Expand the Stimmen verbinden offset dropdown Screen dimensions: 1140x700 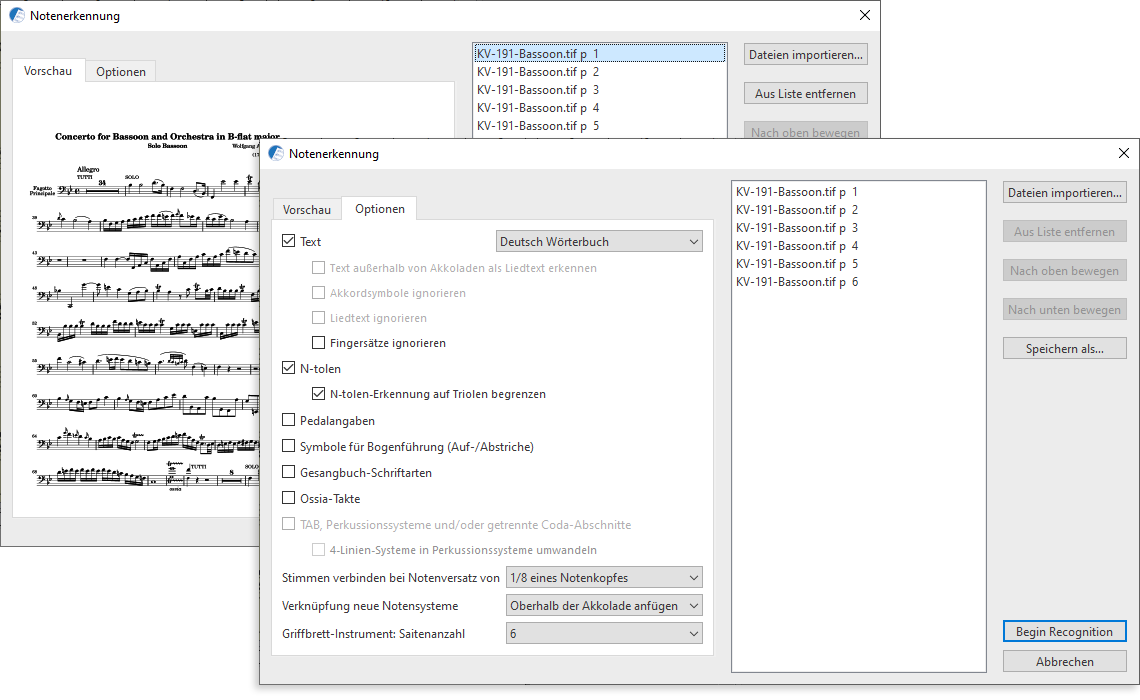[x=604, y=577]
